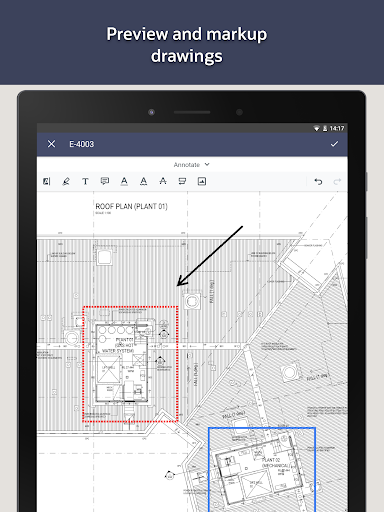Select the strikethrough text tool
Screen dimensions: 384x512
(163, 181)
